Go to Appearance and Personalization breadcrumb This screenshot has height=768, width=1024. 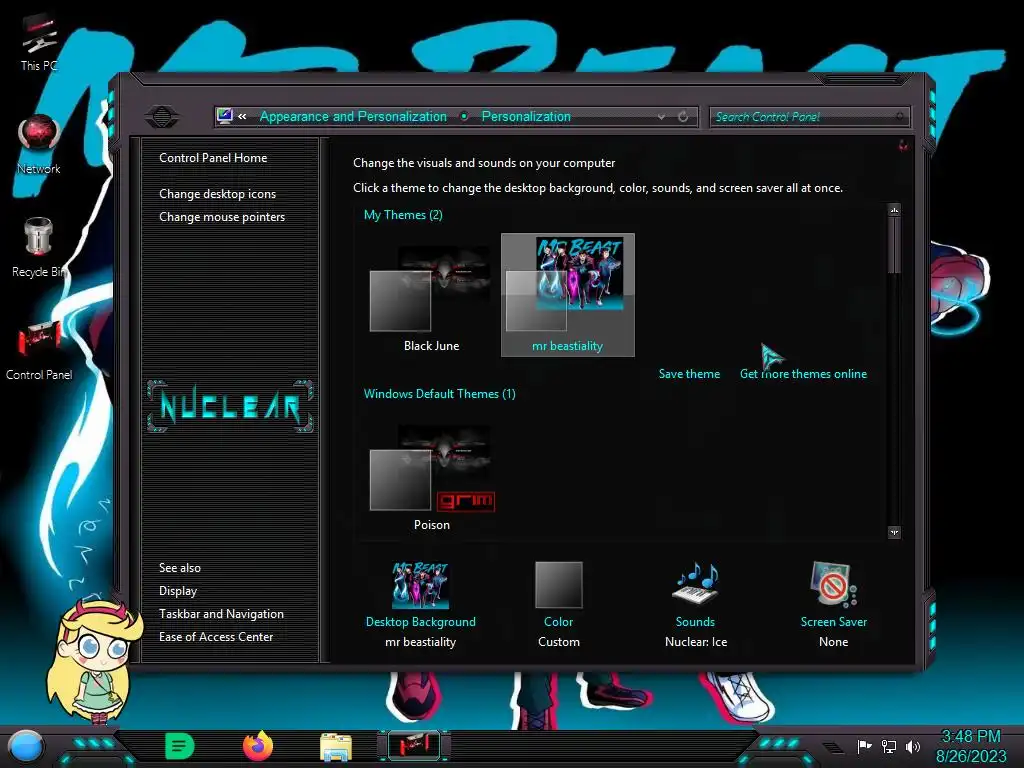pyautogui.click(x=353, y=116)
